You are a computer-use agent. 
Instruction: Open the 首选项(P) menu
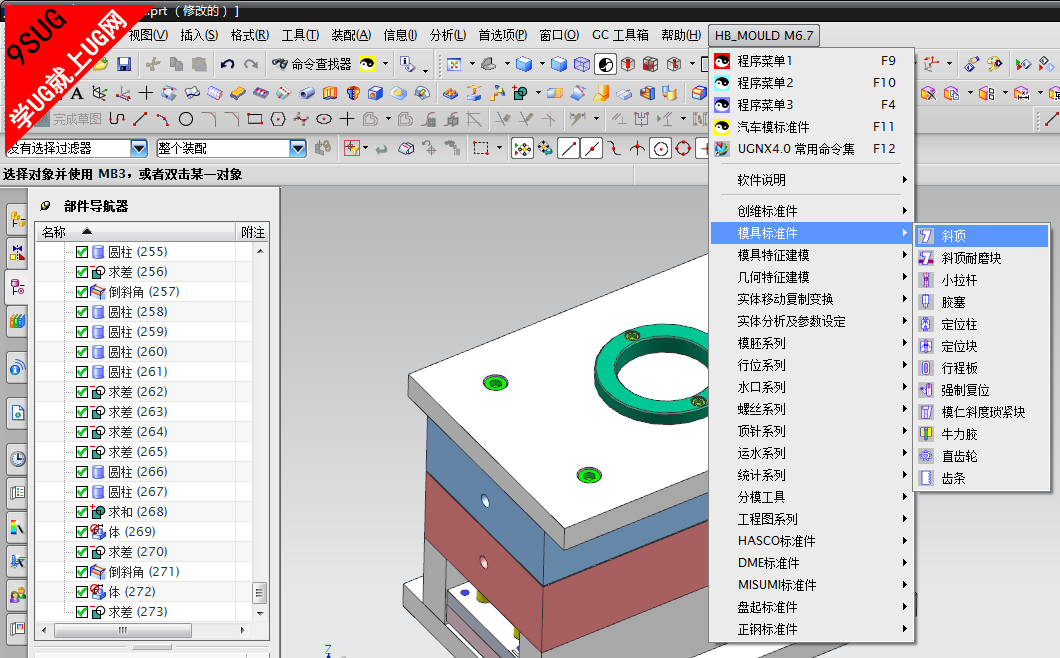502,35
